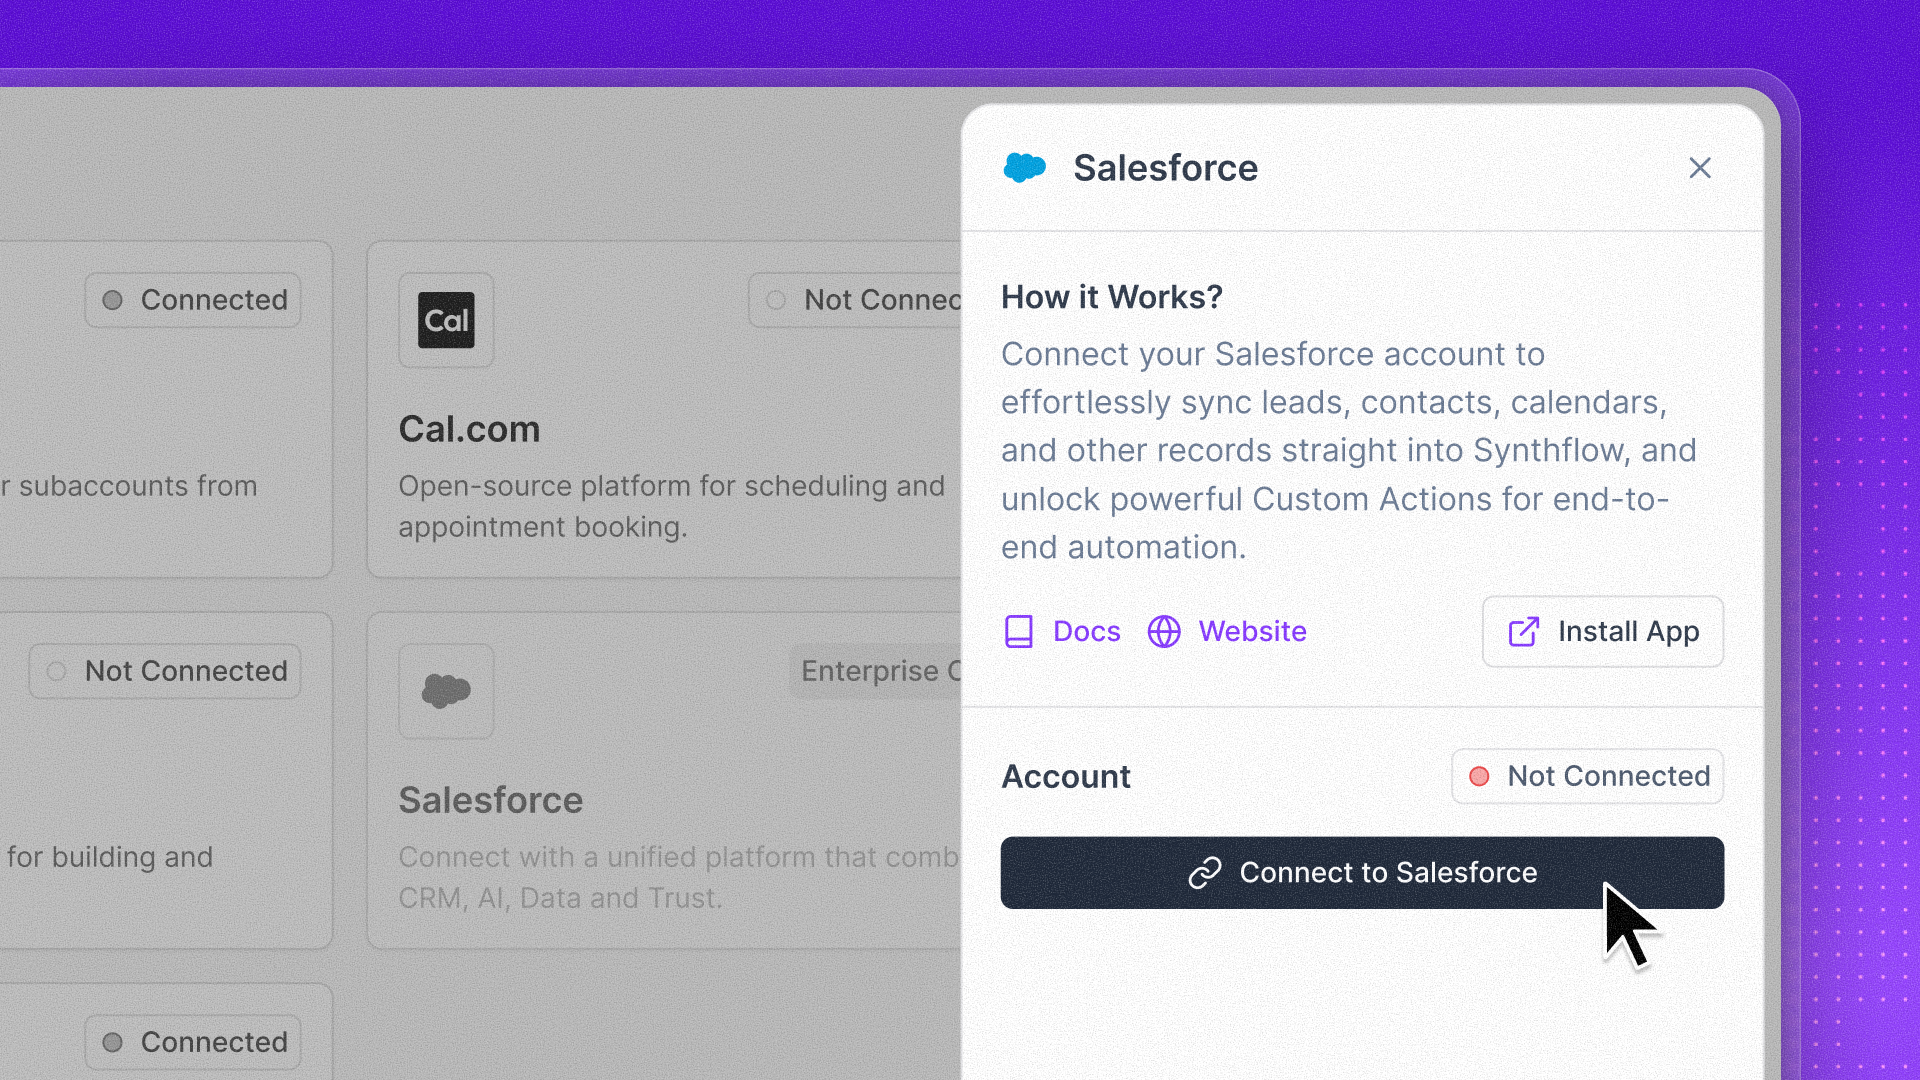Open the Docs book icon
Viewport: 1920px width, 1080px height.
(x=1018, y=632)
